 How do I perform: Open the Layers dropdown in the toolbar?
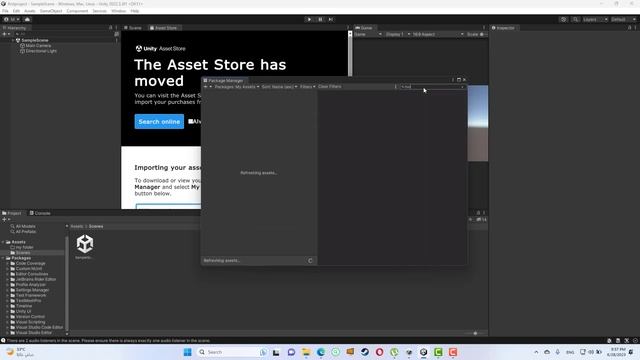pos(595,19)
